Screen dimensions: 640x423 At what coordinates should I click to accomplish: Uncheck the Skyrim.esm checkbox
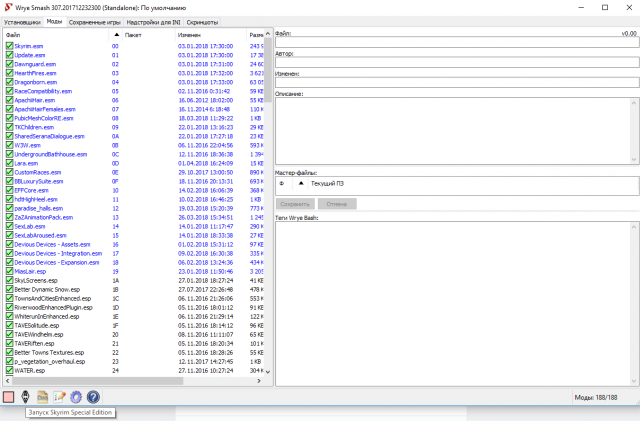coord(9,46)
